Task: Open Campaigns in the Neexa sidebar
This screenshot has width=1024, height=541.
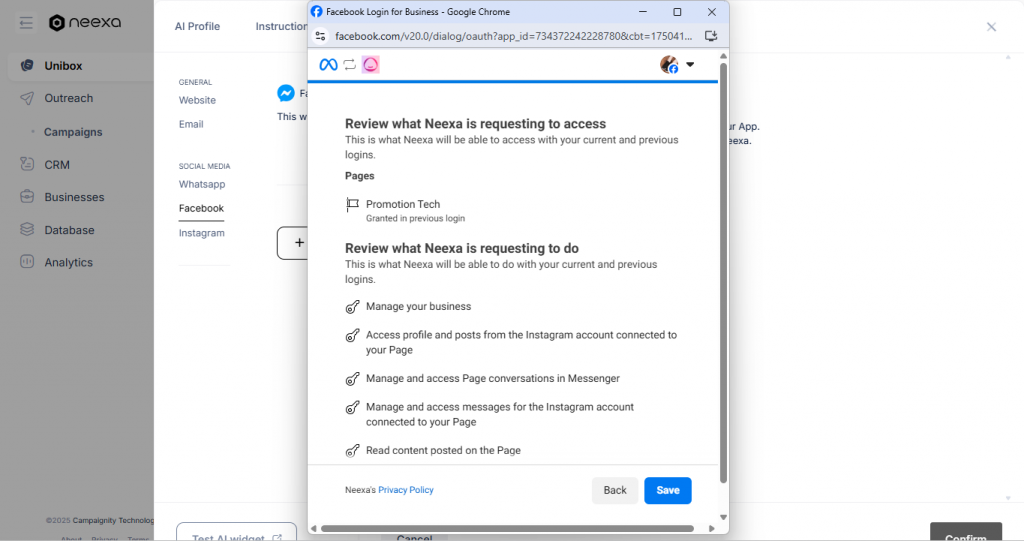Action: tap(73, 132)
